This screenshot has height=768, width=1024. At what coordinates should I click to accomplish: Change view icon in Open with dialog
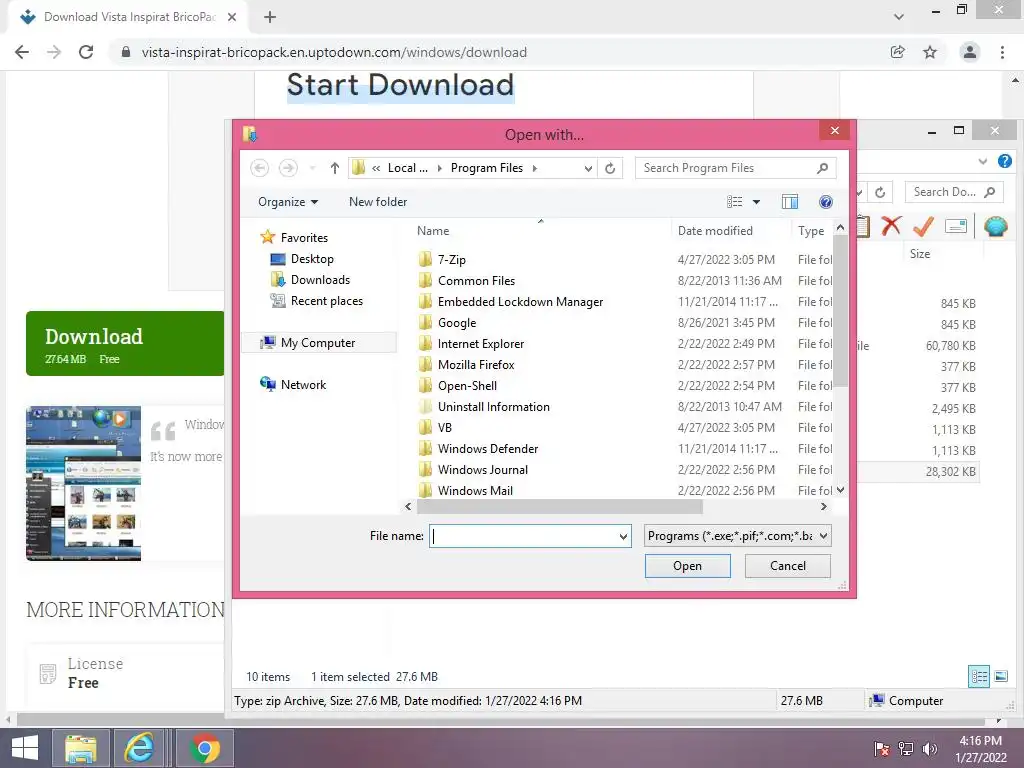click(x=735, y=202)
